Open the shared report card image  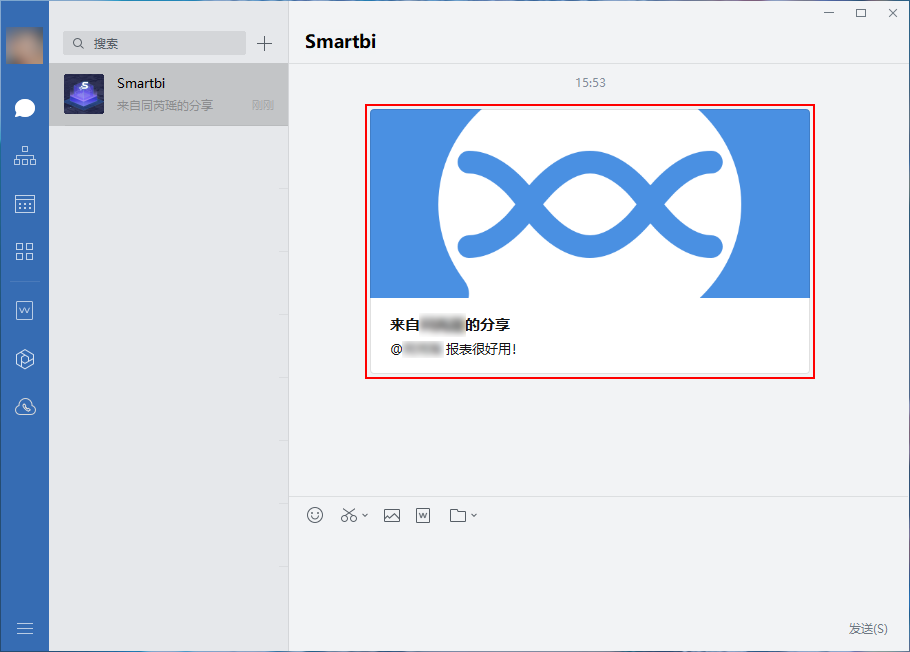[x=590, y=203]
